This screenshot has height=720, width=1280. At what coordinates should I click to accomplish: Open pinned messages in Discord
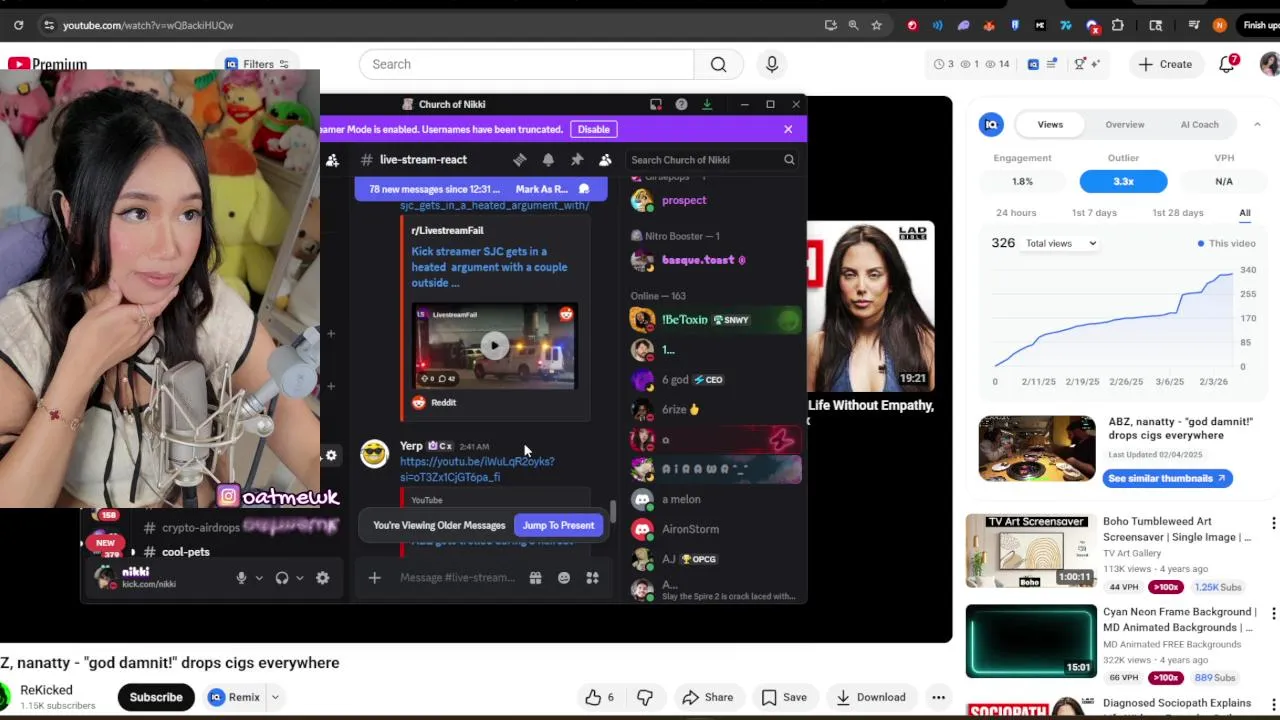click(x=577, y=160)
